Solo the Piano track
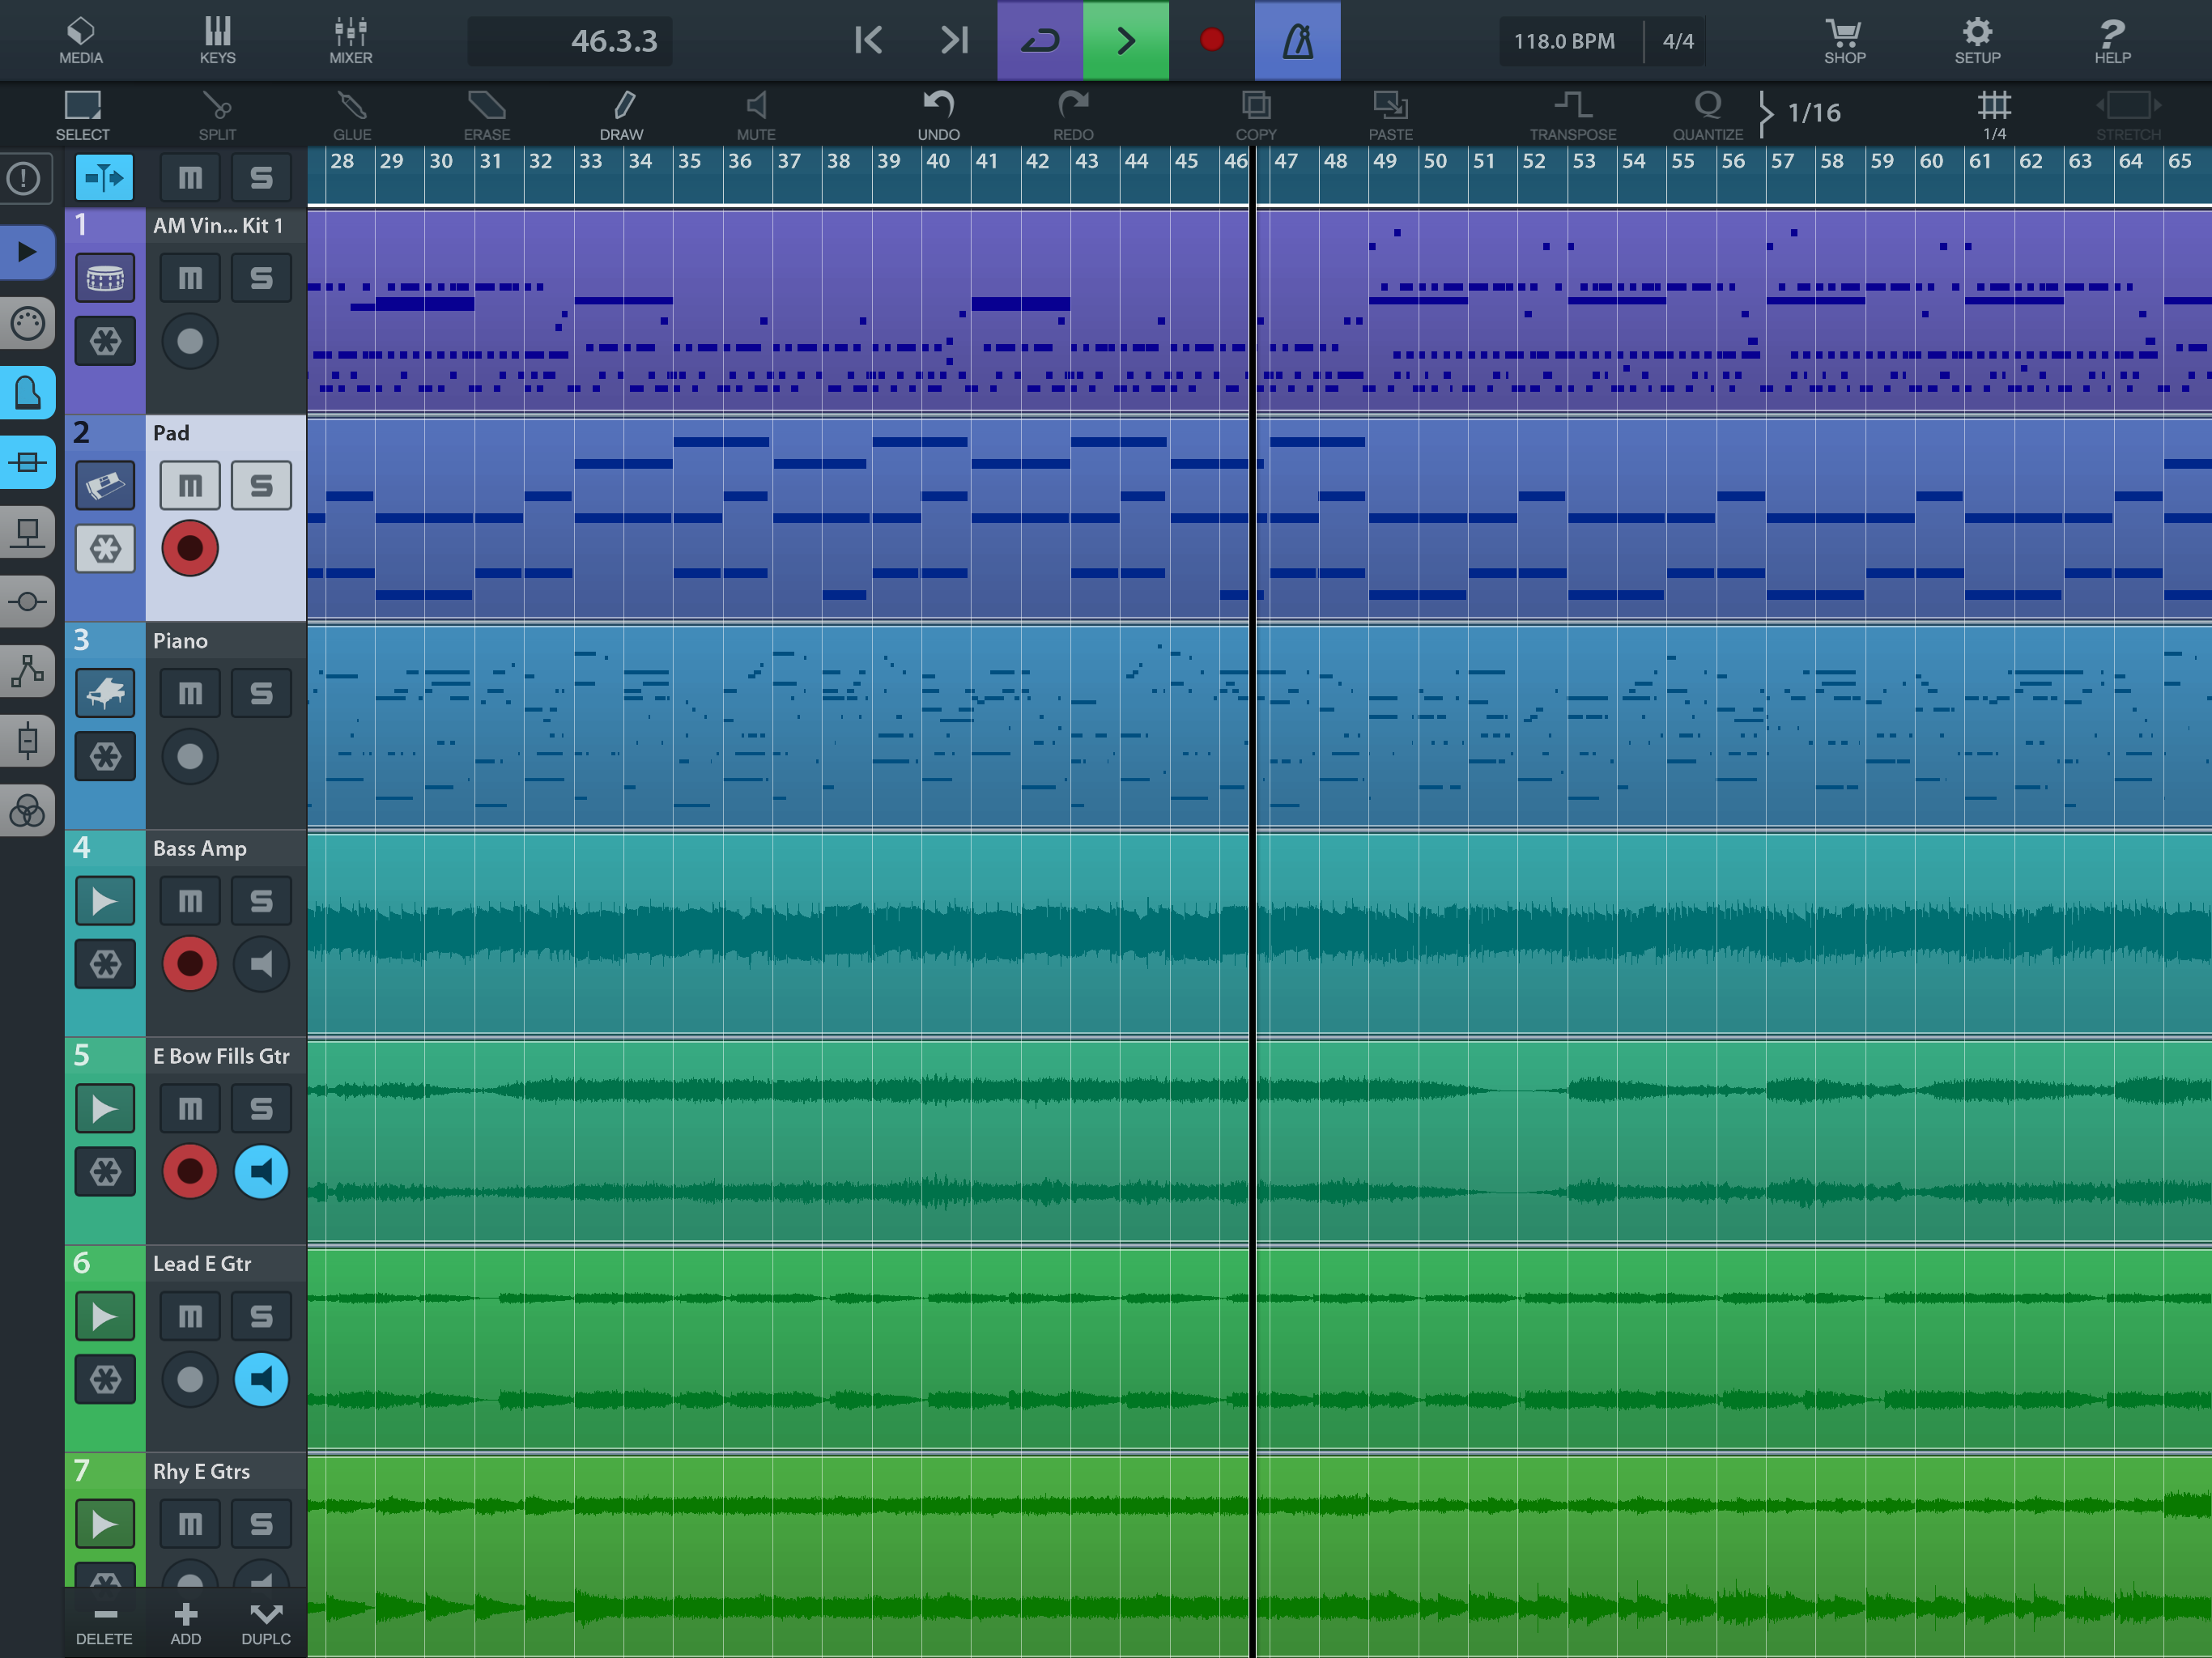Screen dimensions: 2212x1658 (261, 693)
